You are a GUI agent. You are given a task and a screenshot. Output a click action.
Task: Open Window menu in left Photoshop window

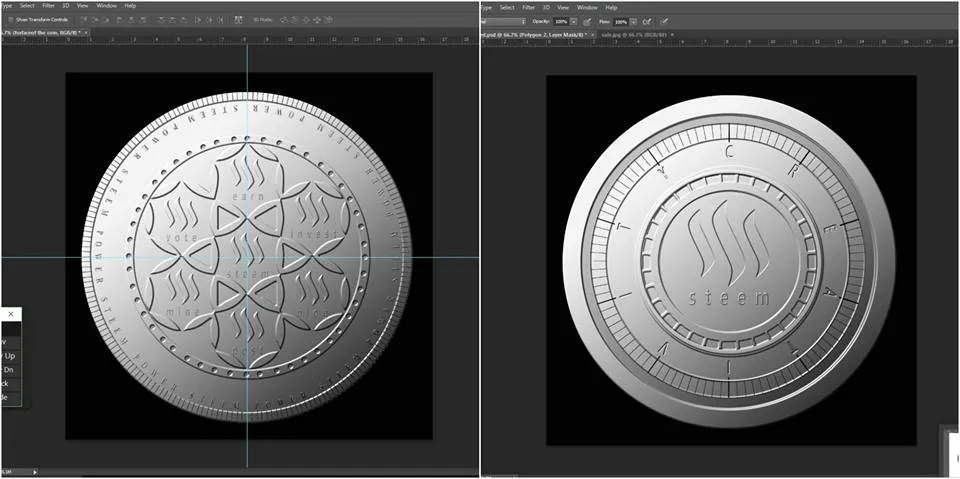tap(107, 6)
